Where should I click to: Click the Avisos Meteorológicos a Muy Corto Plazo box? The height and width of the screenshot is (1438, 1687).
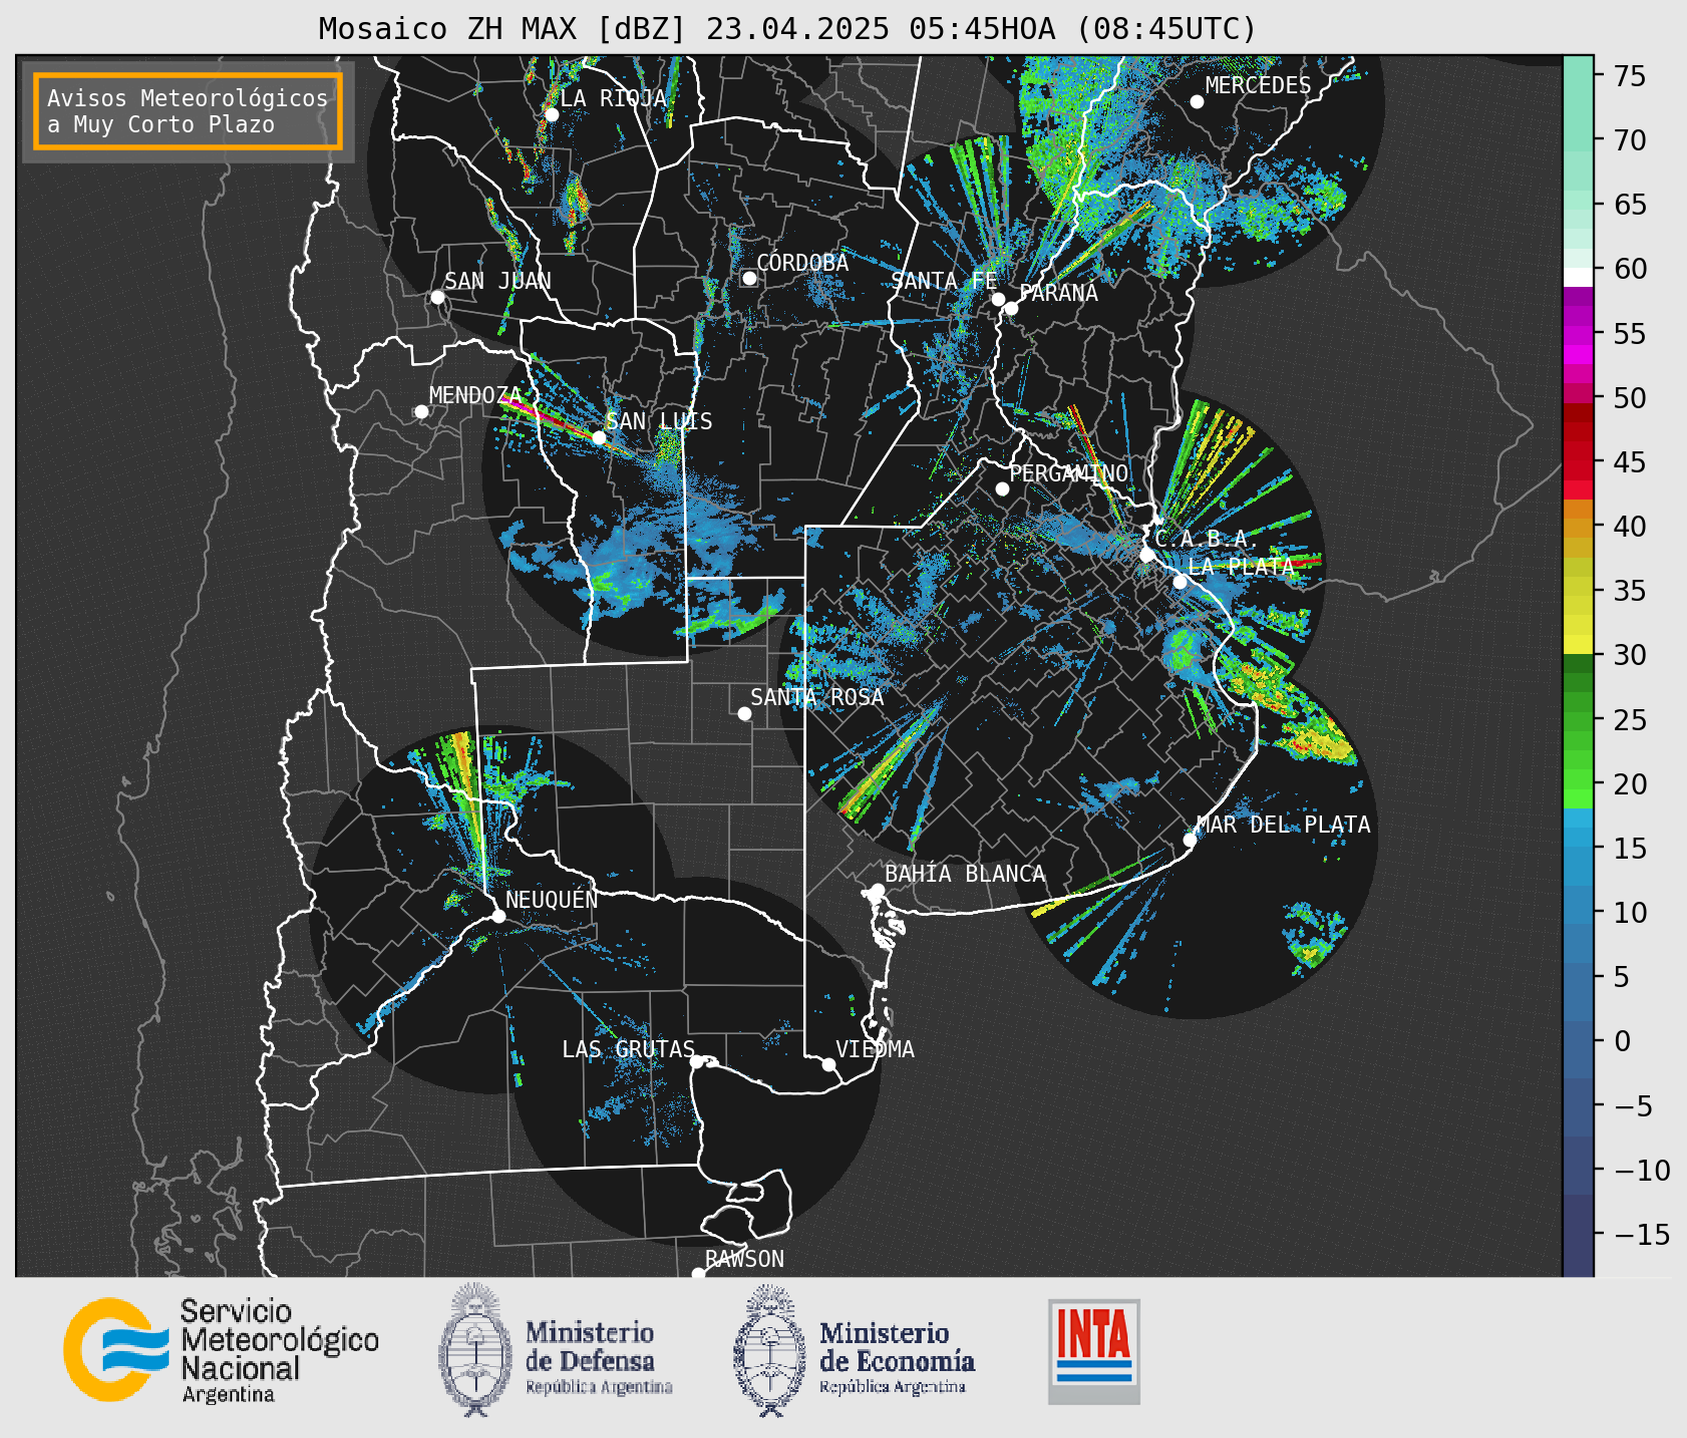pyautogui.click(x=188, y=111)
